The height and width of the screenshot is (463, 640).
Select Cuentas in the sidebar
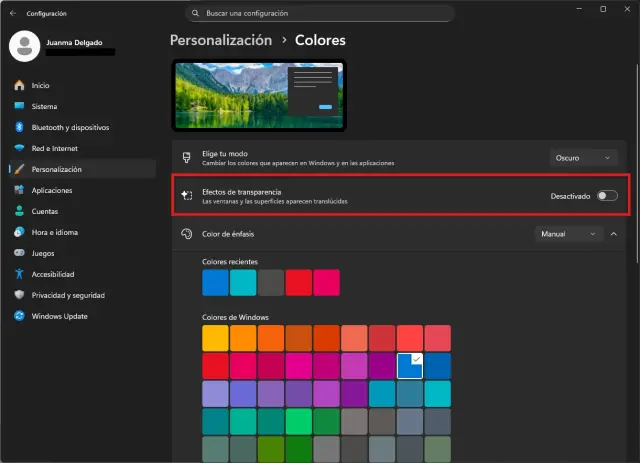click(x=44, y=211)
